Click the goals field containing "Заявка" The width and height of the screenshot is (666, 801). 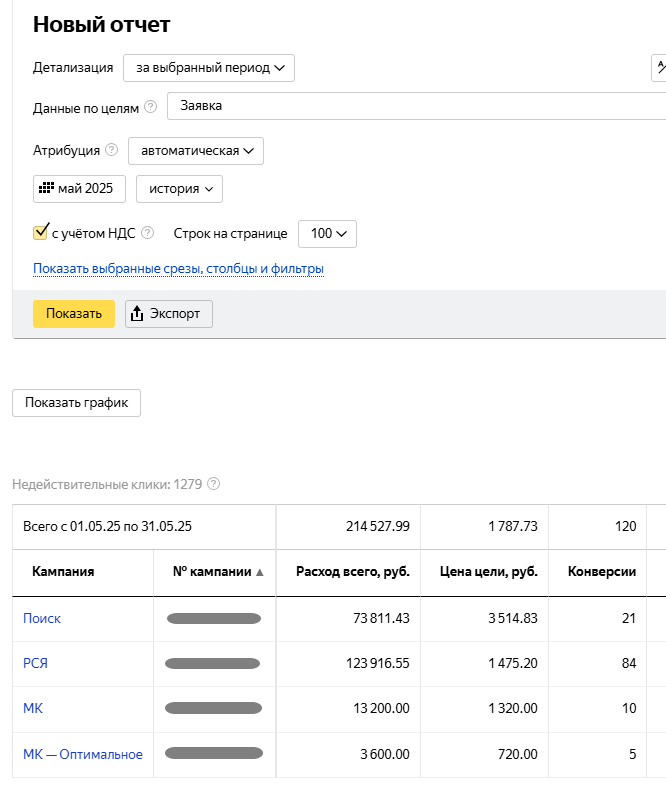[x=416, y=105]
